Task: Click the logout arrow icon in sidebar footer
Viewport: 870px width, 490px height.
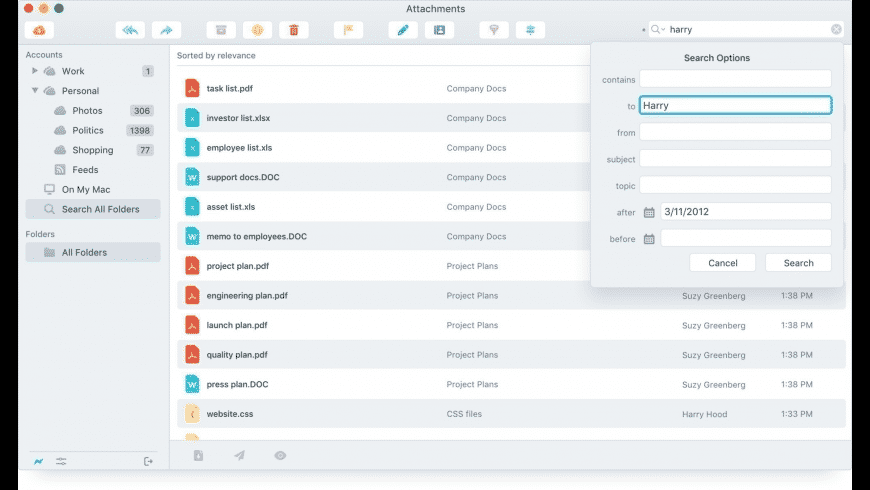Action: [148, 461]
